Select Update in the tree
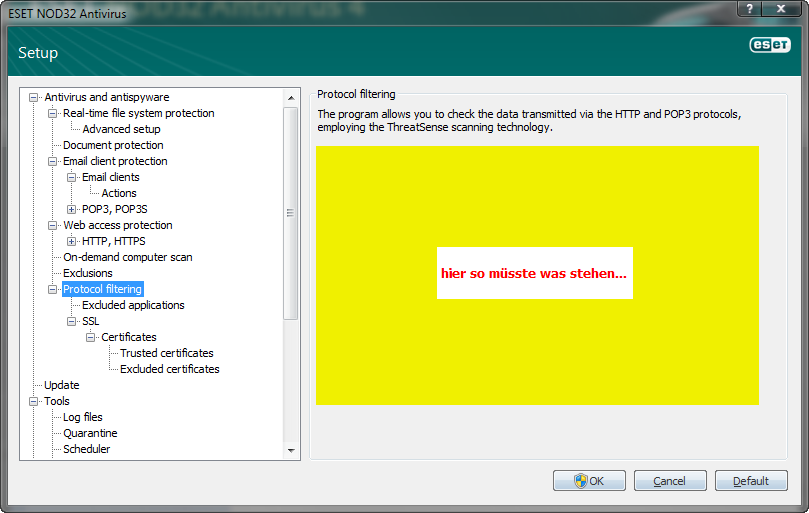 point(61,385)
